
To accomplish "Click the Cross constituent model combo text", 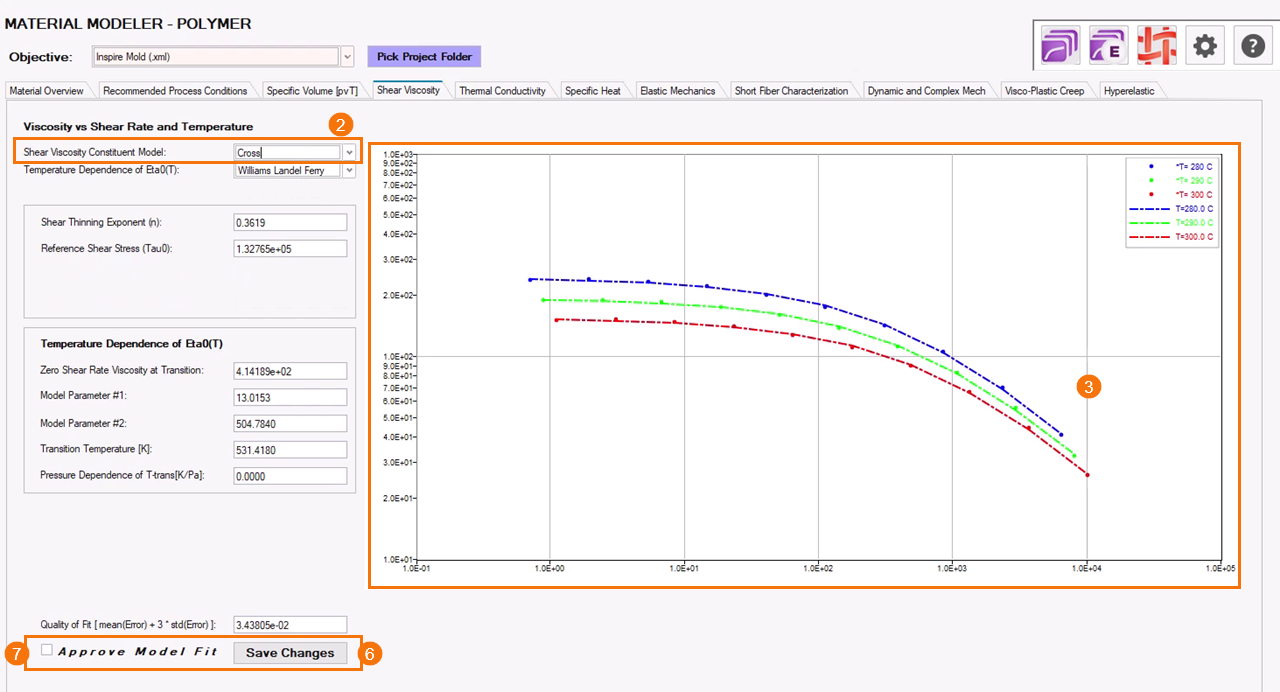I will (x=287, y=153).
